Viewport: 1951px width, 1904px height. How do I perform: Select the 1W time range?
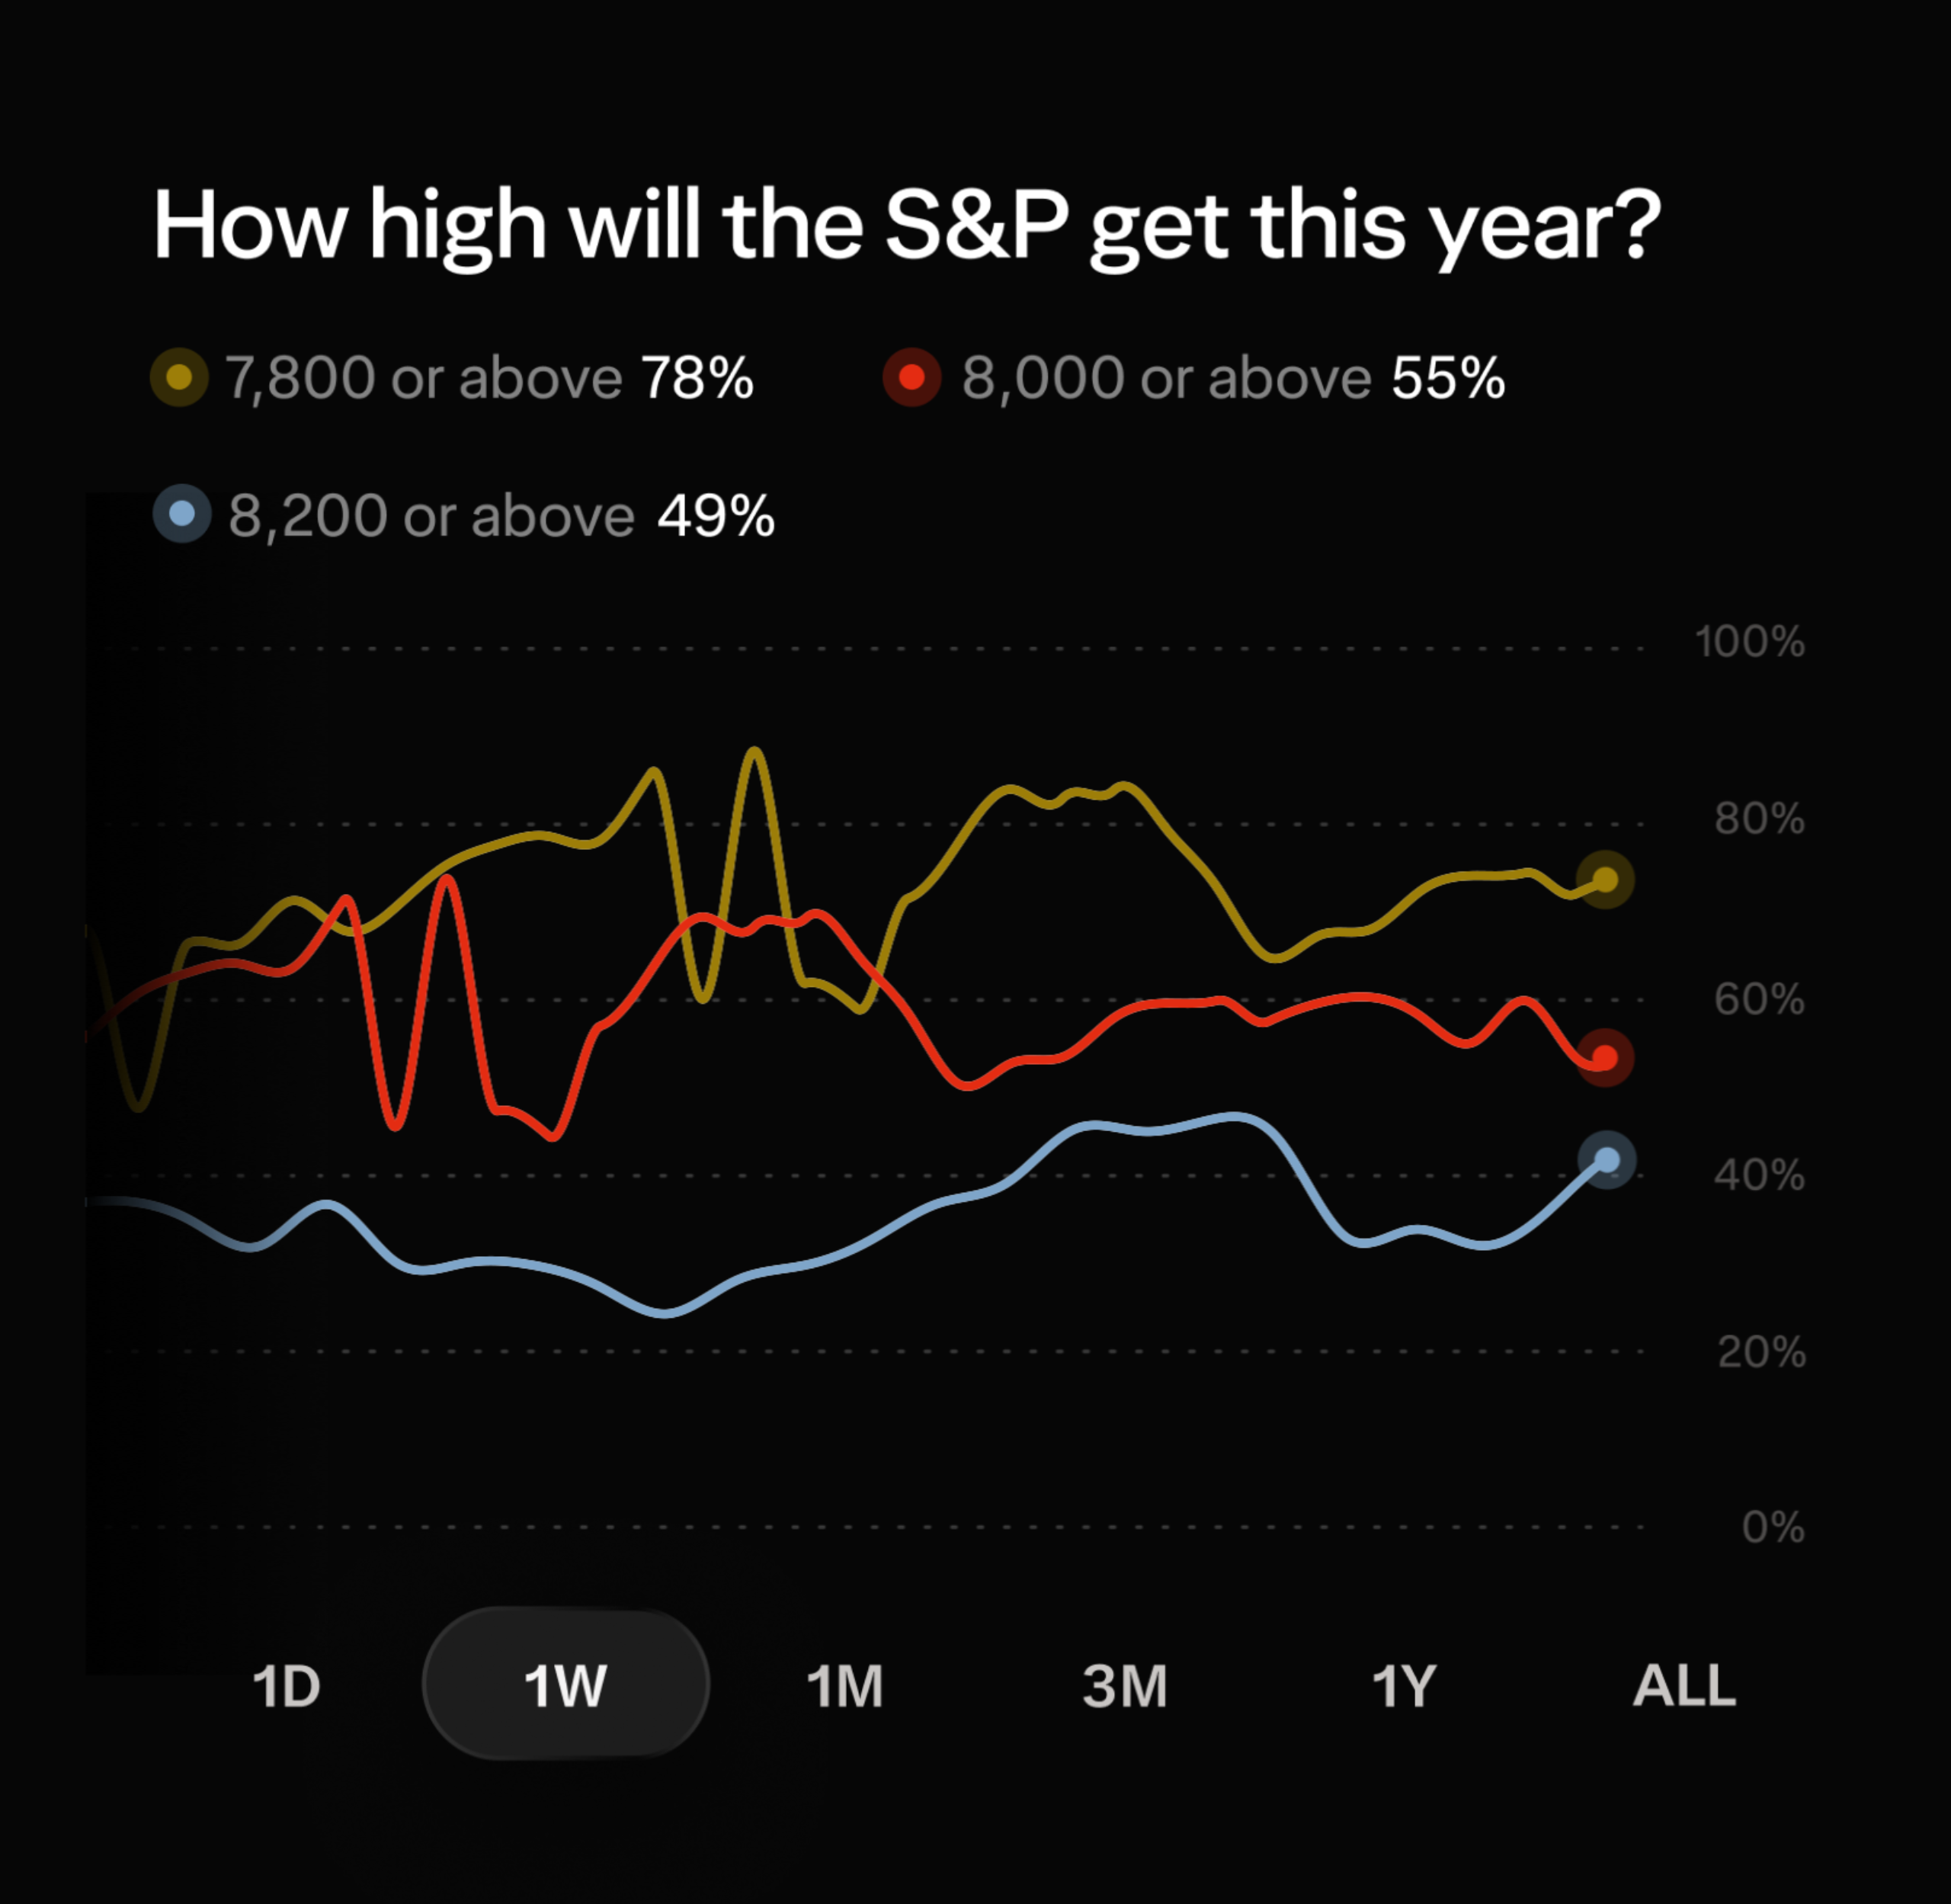click(566, 1685)
